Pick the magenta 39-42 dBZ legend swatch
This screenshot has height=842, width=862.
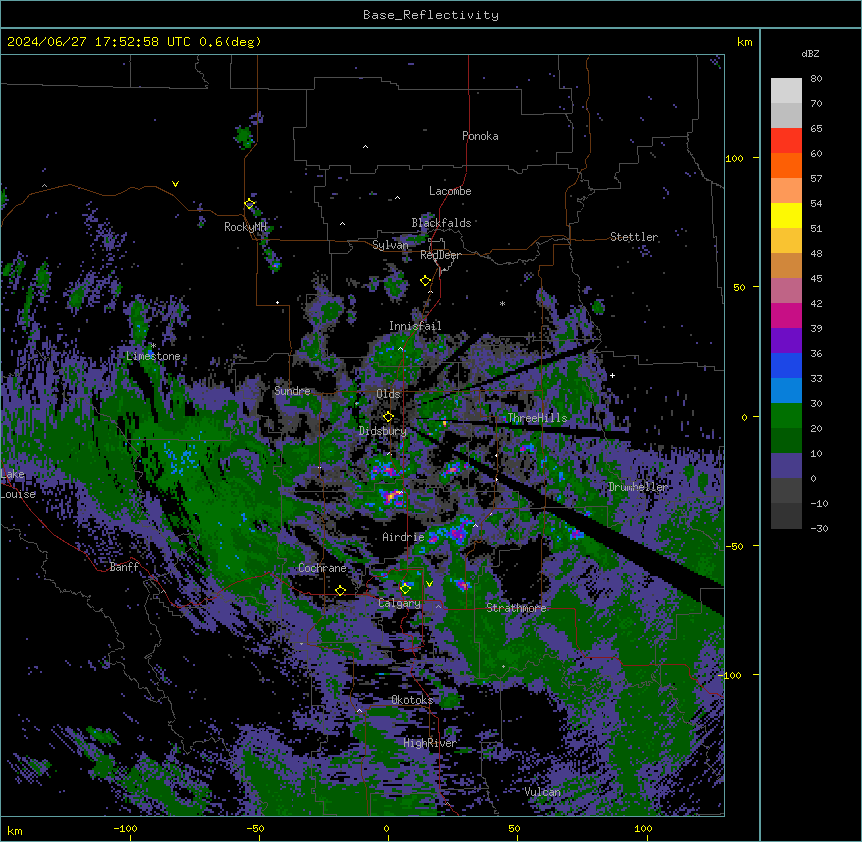pyautogui.click(x=786, y=315)
